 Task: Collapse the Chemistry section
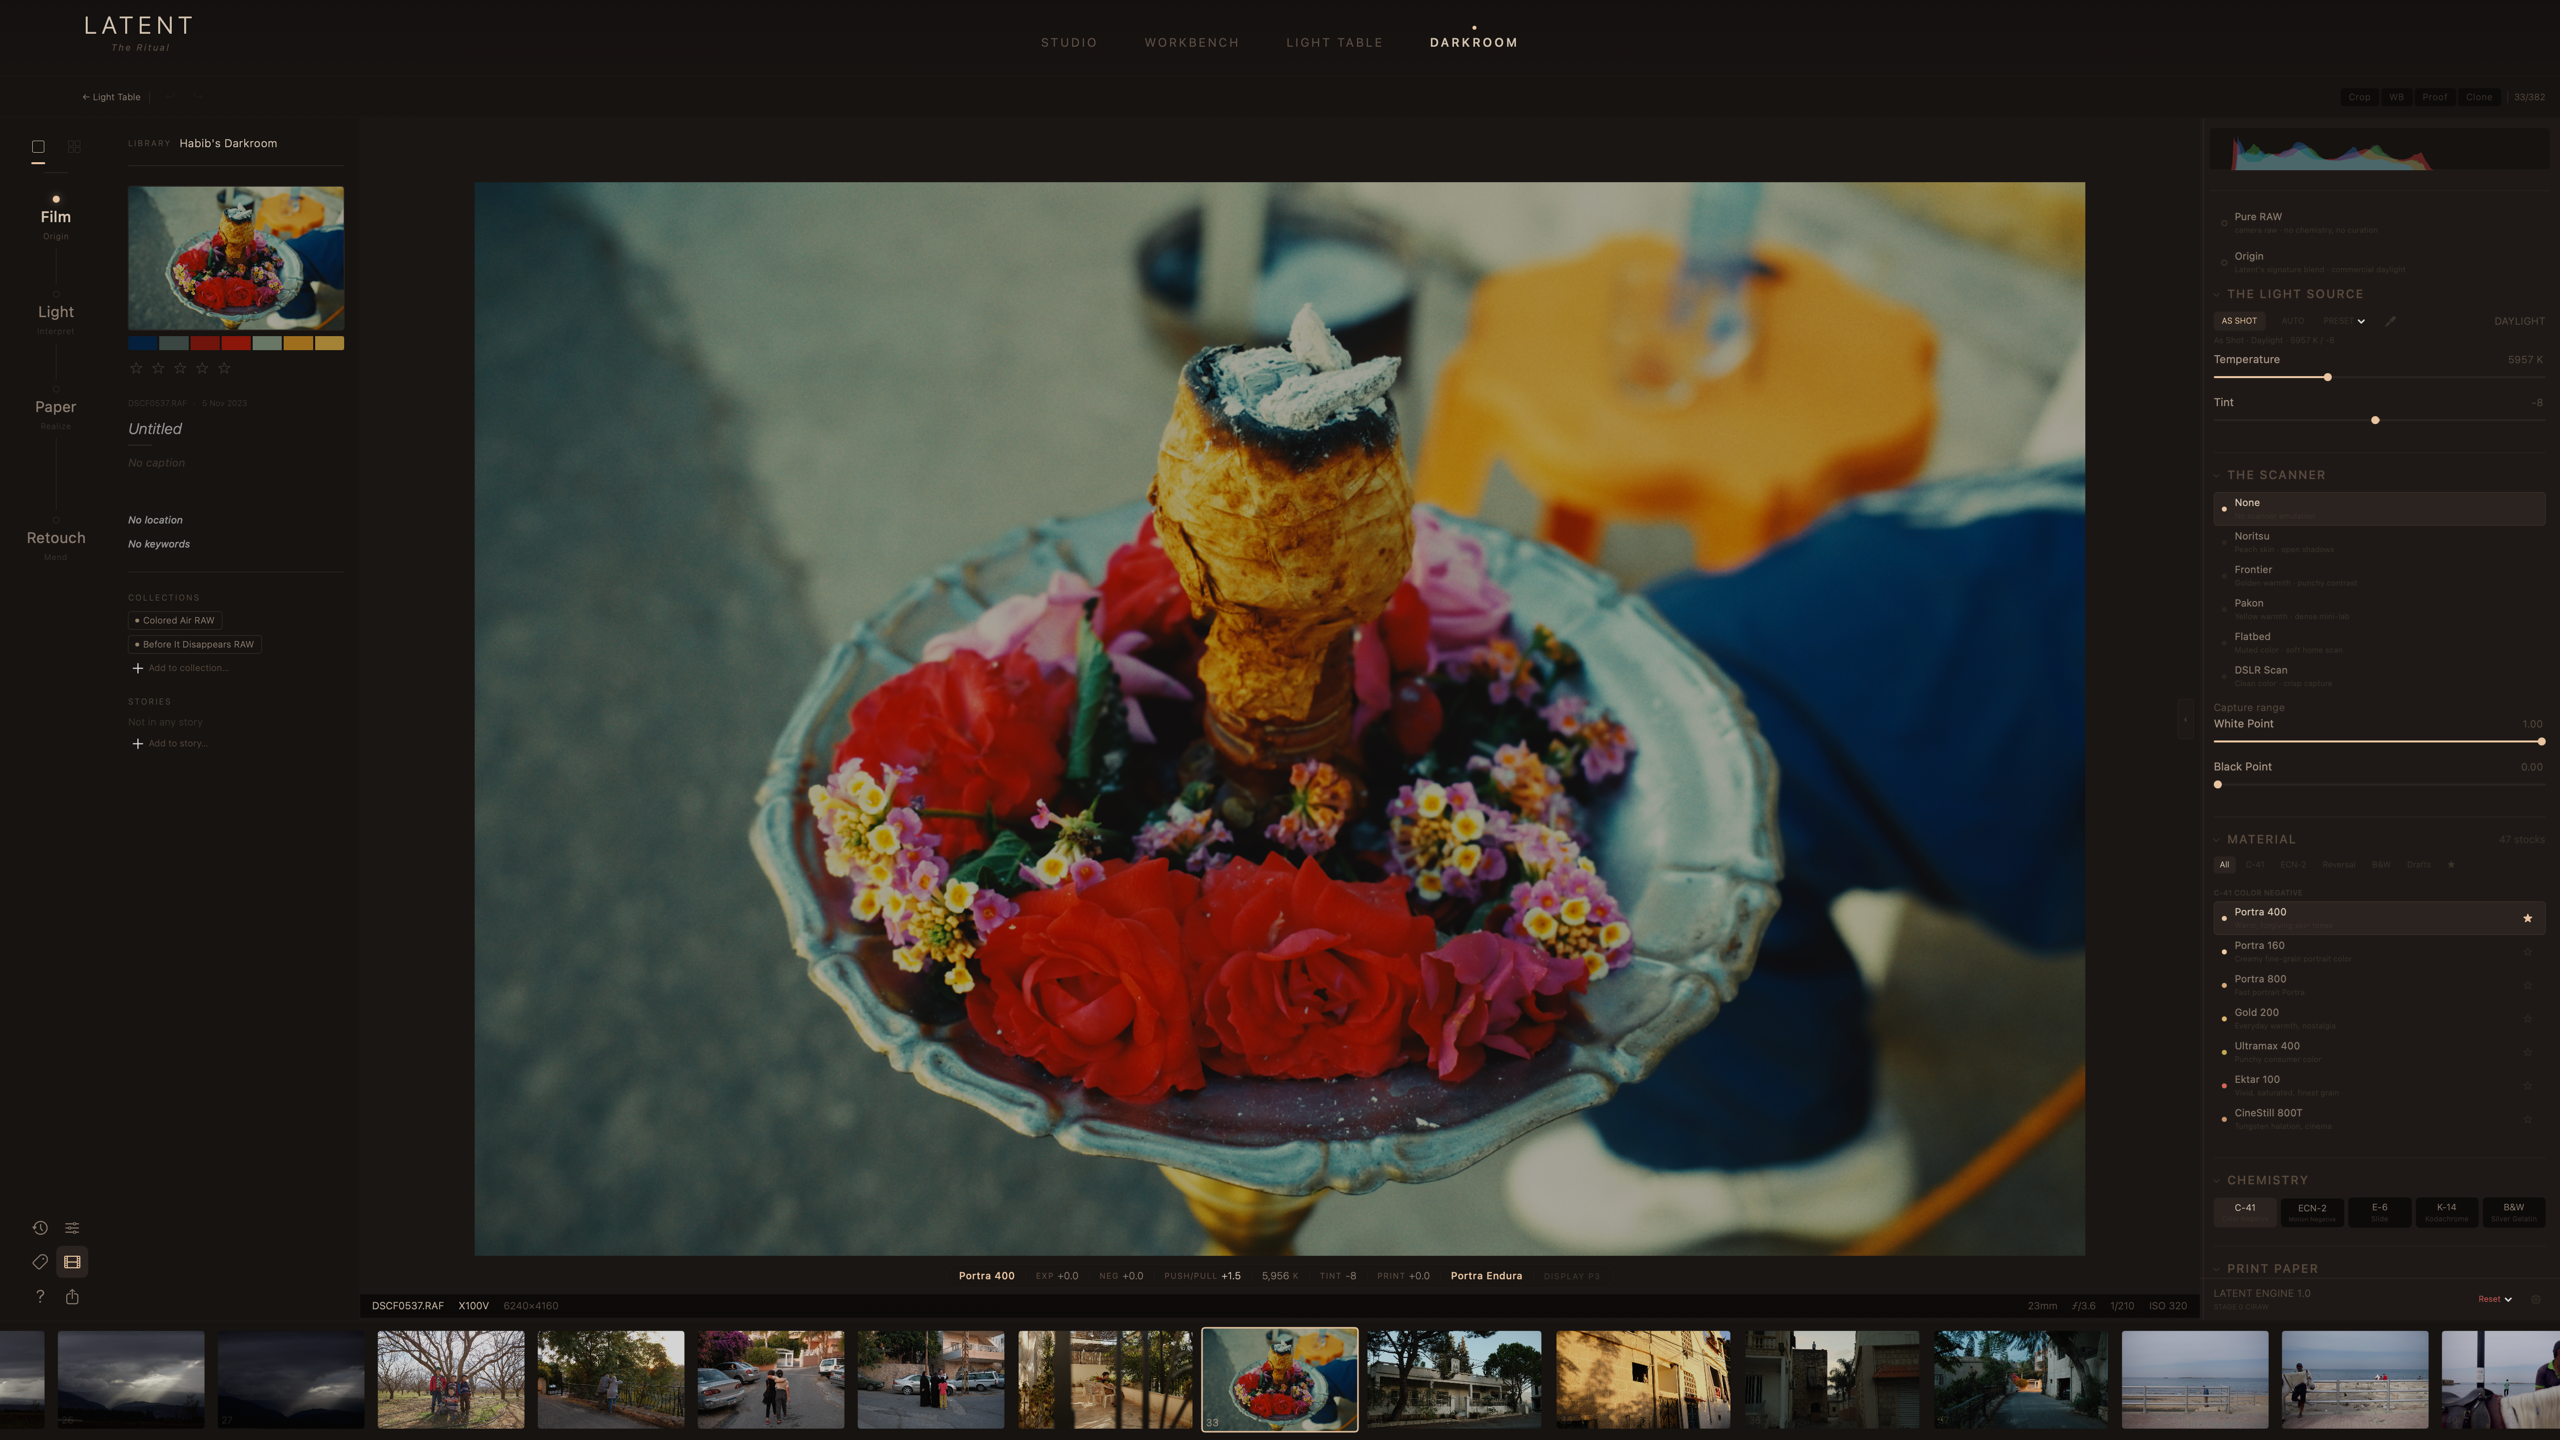[2217, 1180]
